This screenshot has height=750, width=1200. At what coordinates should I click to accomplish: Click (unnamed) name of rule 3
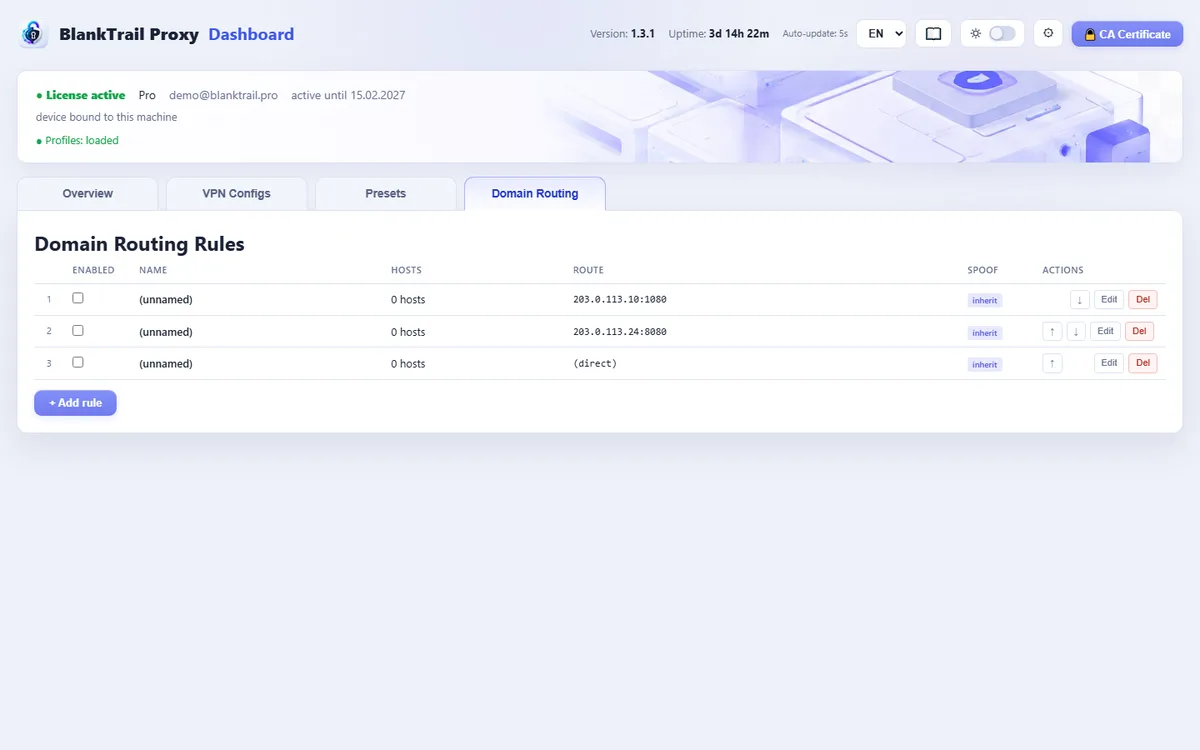coord(166,364)
